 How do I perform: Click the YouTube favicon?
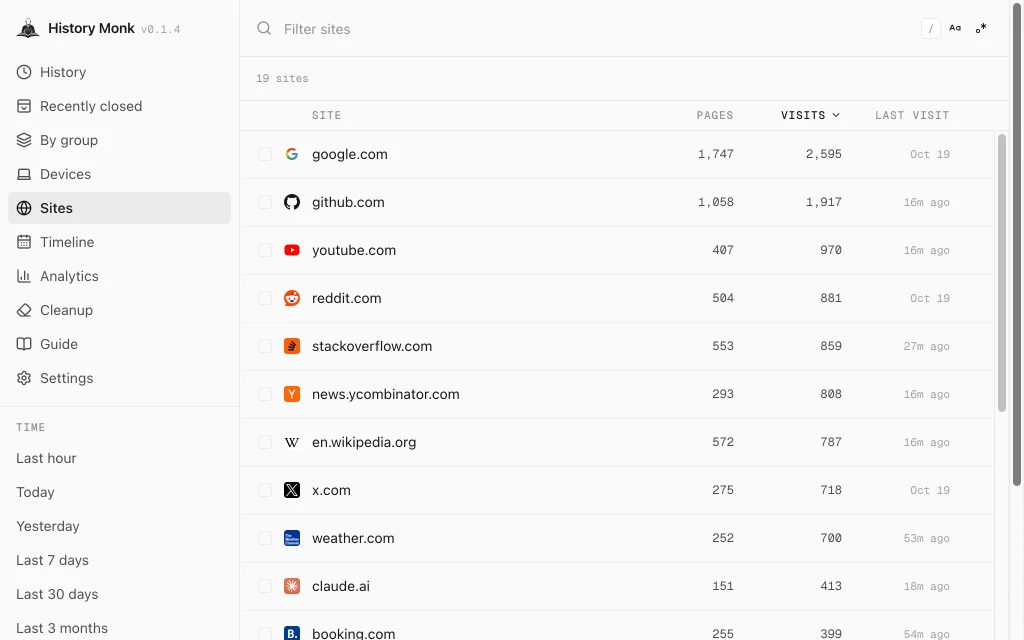[292, 250]
